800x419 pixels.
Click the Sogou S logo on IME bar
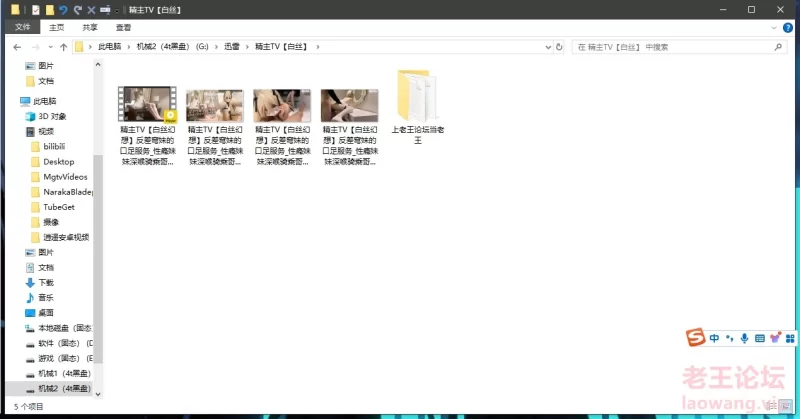(695, 337)
